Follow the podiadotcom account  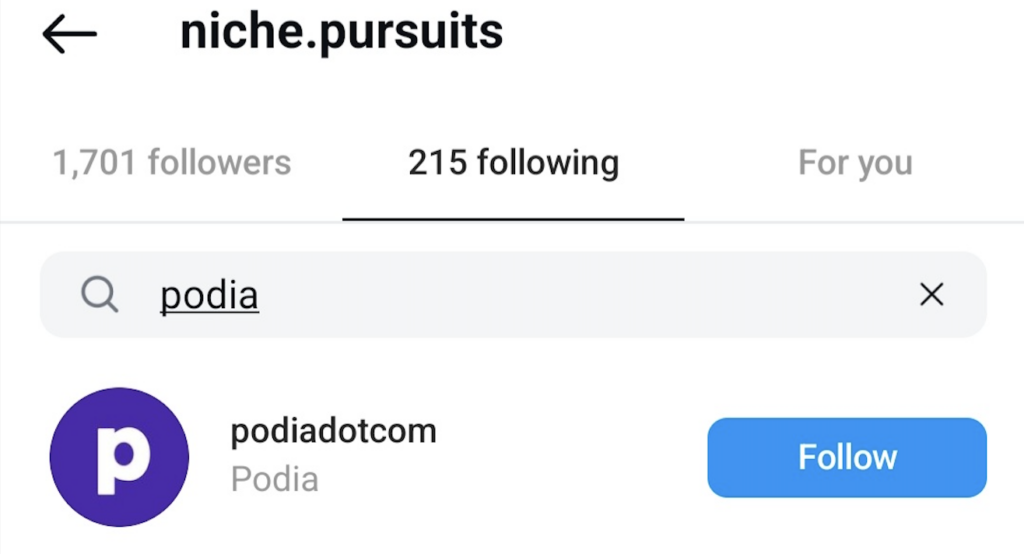847,457
